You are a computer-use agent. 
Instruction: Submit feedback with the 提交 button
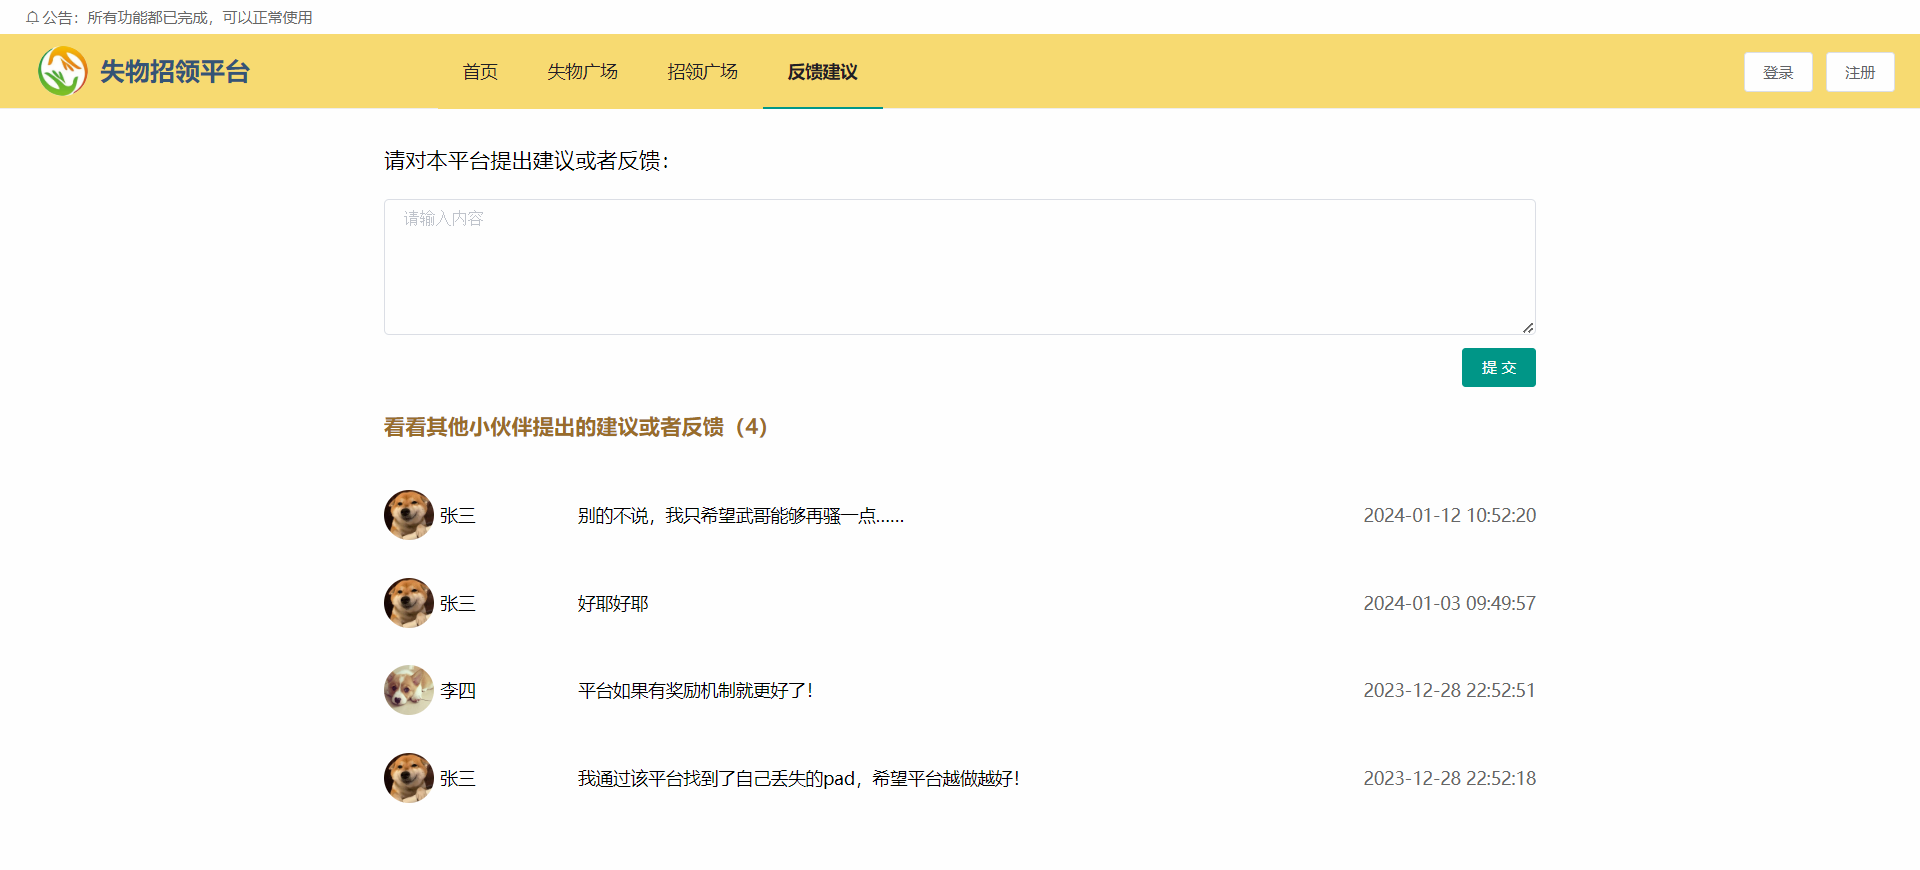tap(1498, 367)
